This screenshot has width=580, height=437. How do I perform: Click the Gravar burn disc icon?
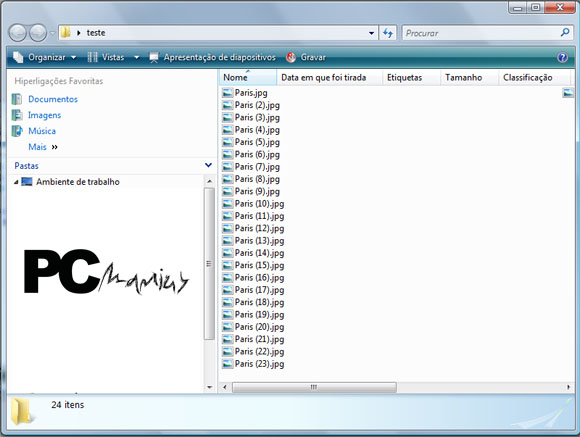pos(291,57)
